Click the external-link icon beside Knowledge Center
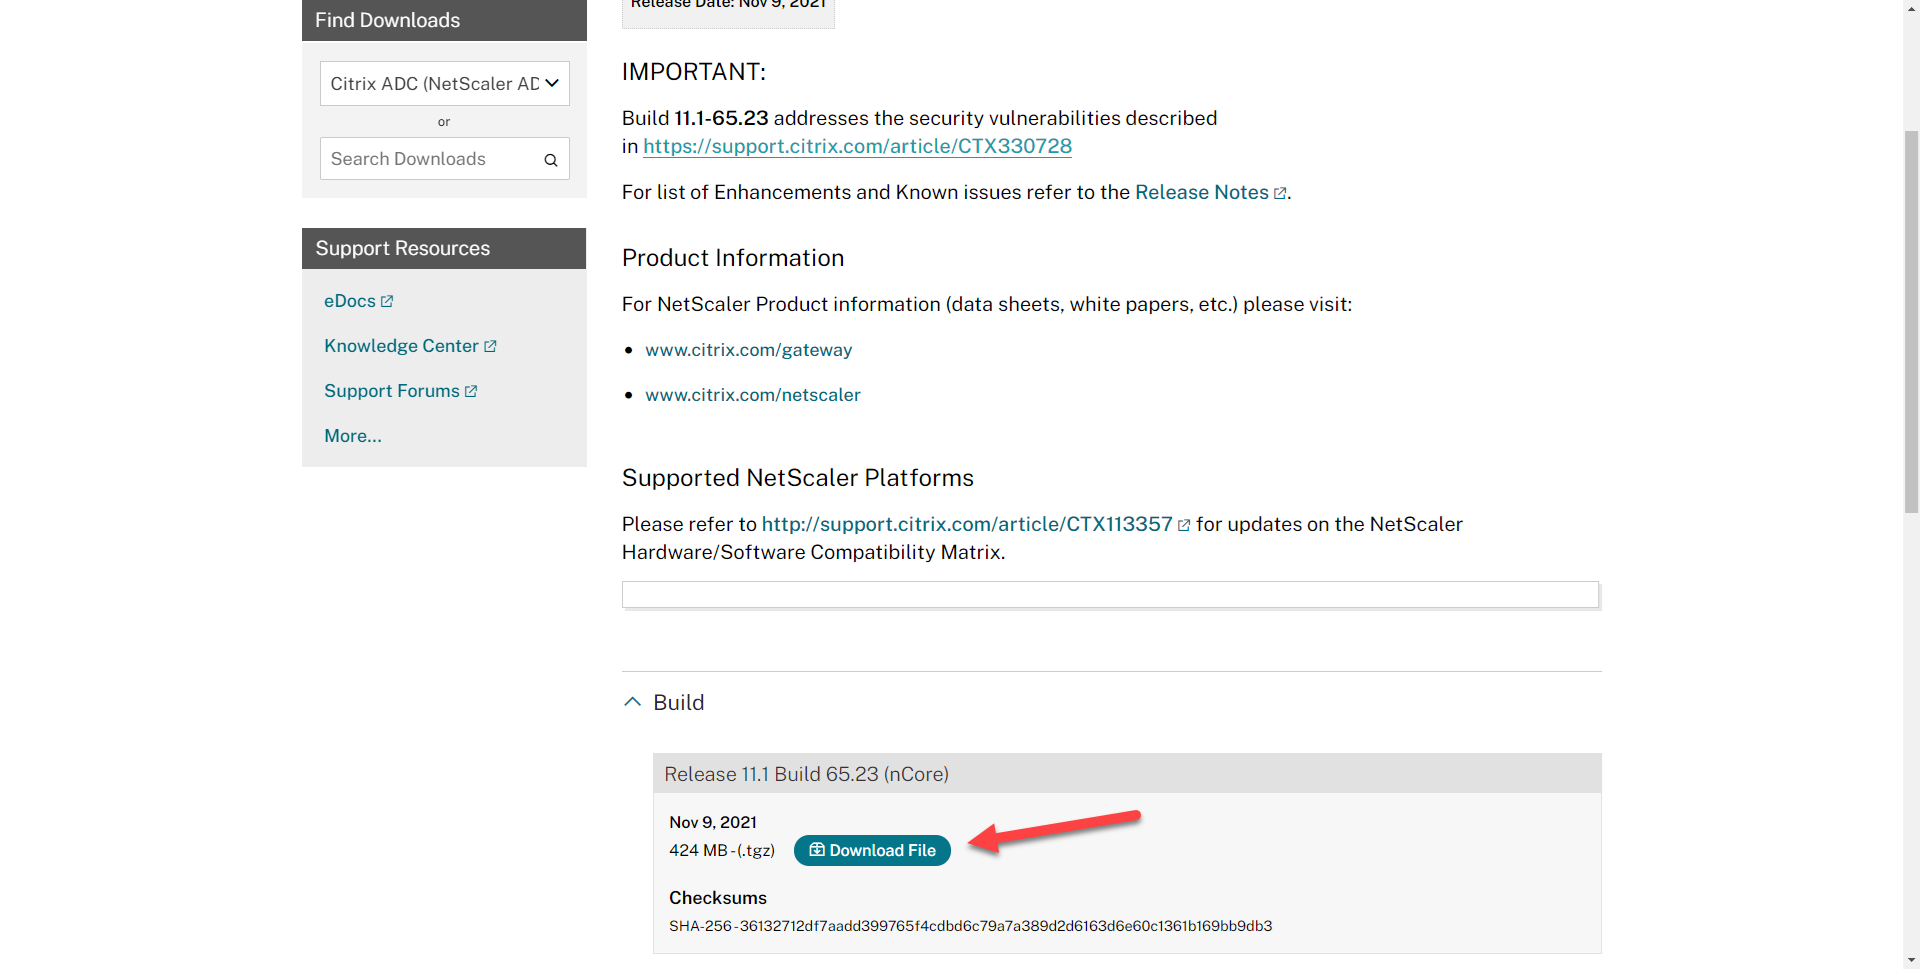Screen dimensions: 1920x969 pos(490,346)
